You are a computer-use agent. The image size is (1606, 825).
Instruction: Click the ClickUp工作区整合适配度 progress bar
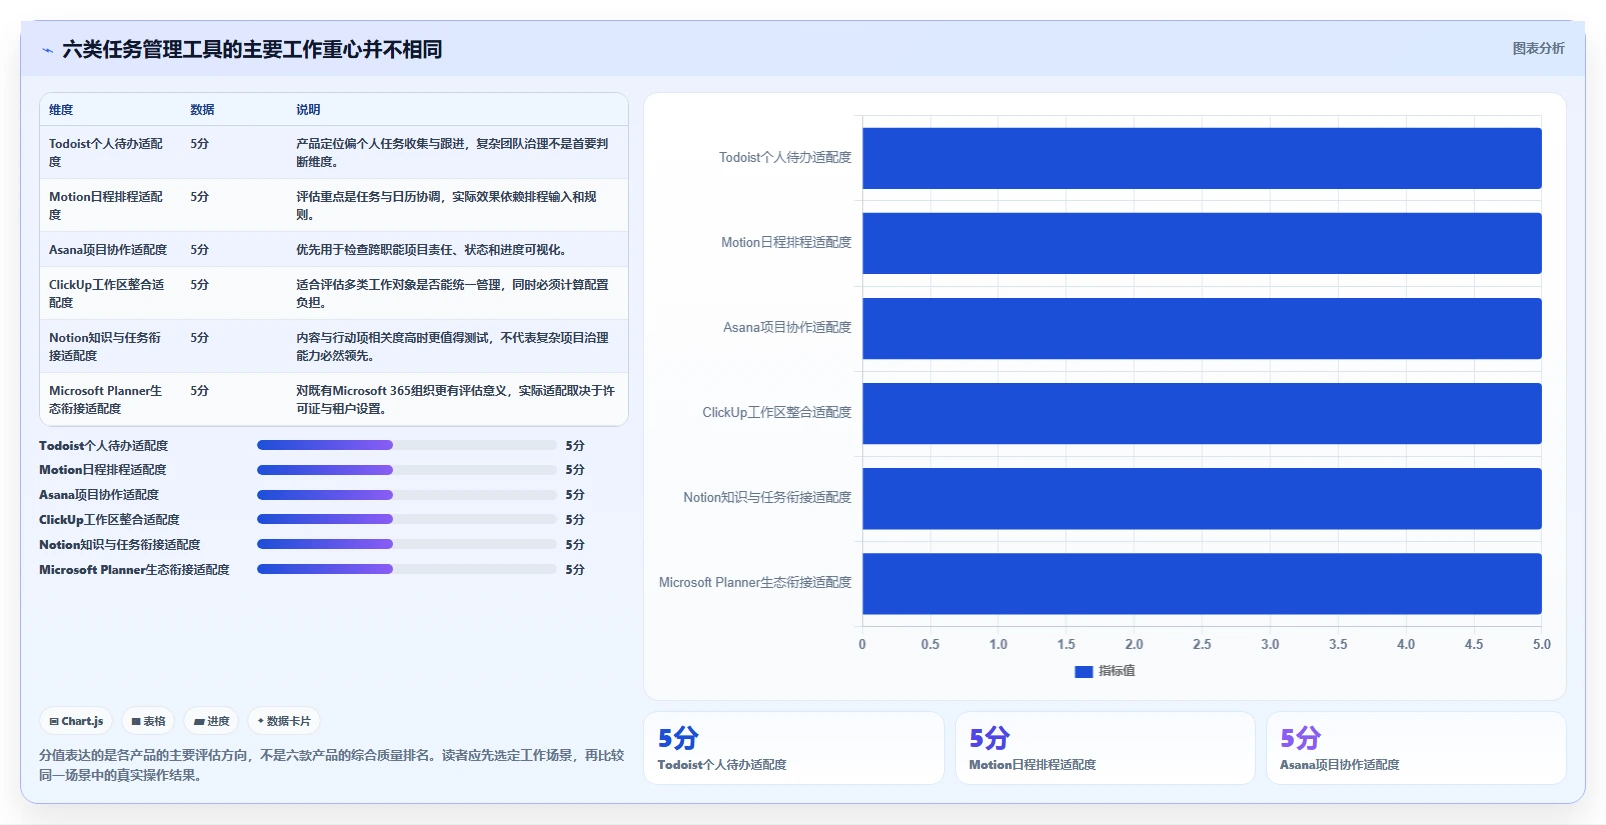tap(407, 519)
